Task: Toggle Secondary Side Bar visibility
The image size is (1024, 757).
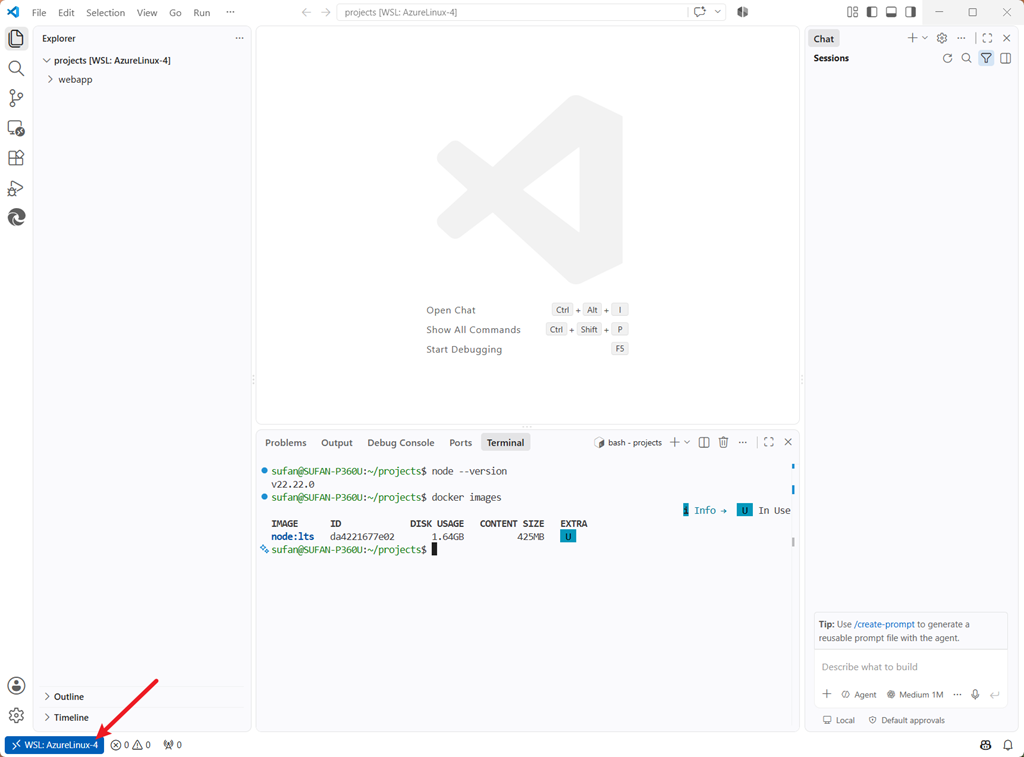Action: (910, 12)
